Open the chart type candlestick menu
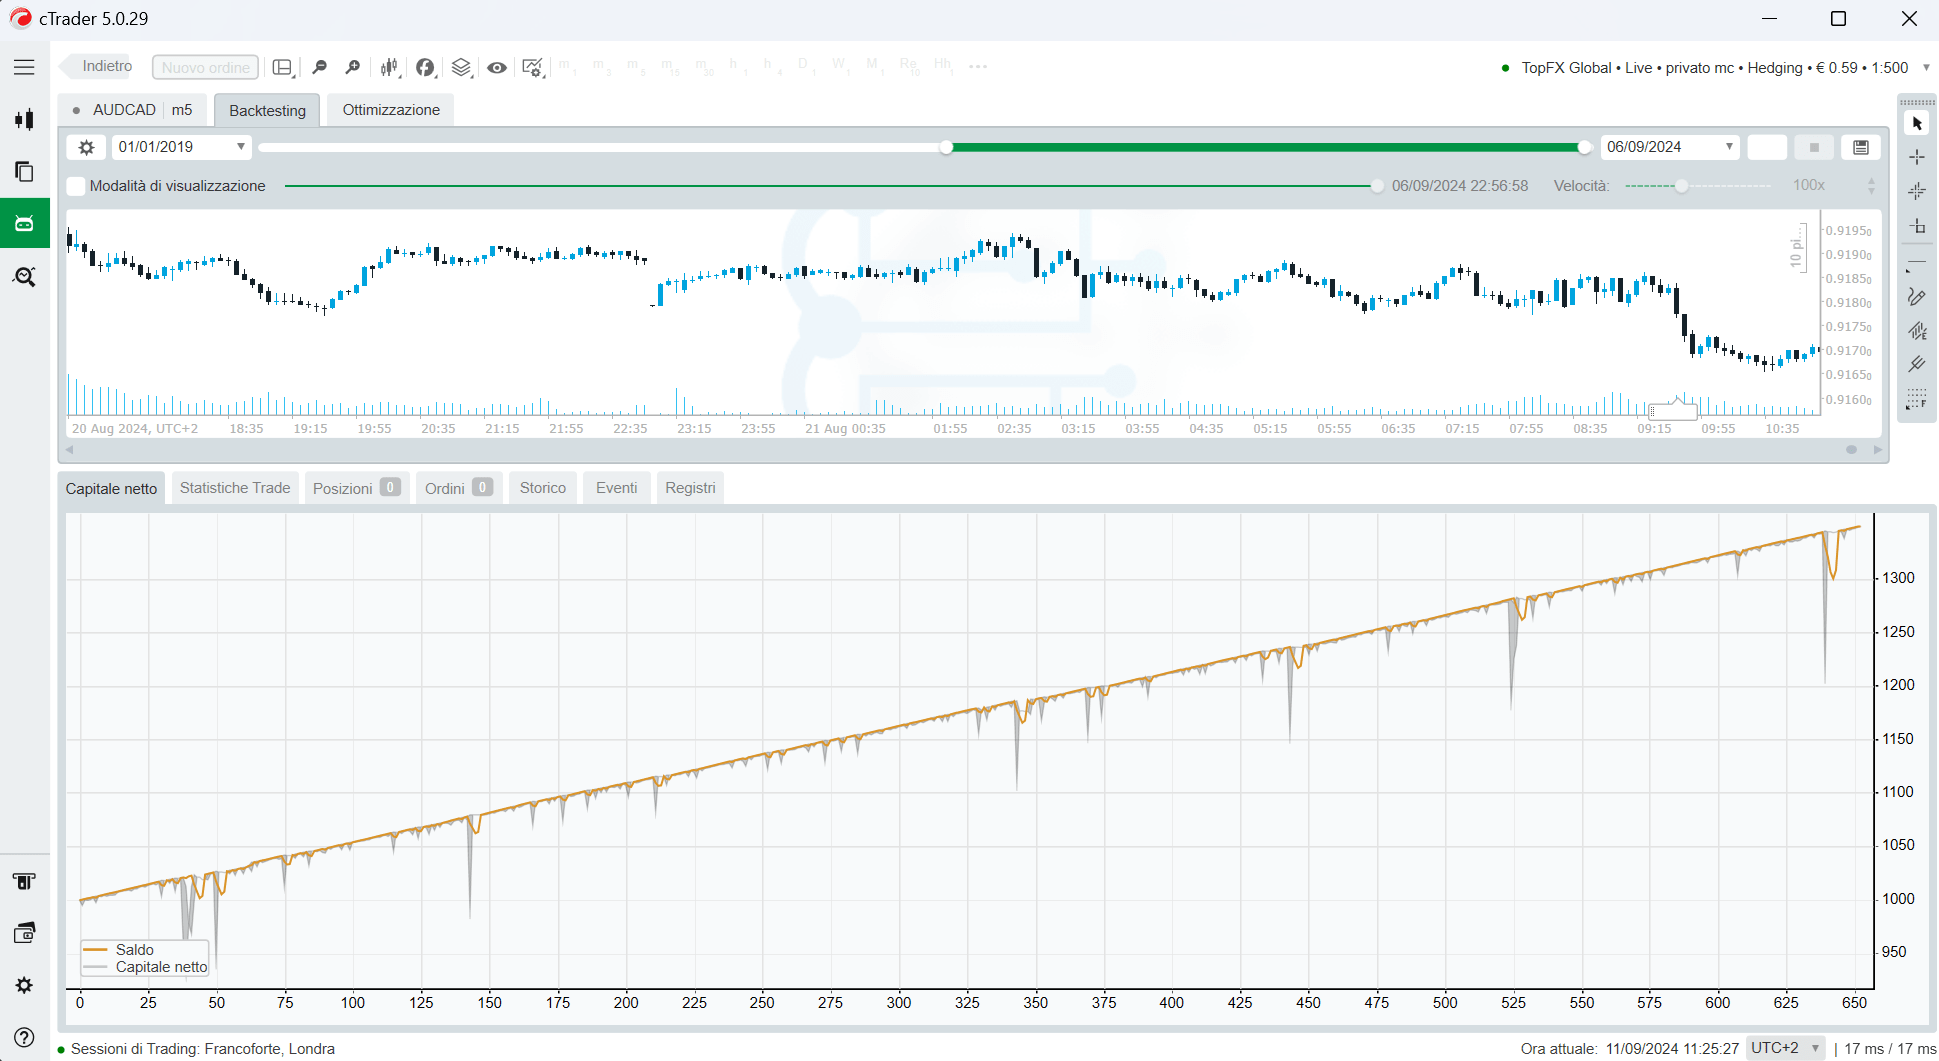Image resolution: width=1939 pixels, height=1061 pixels. tap(389, 67)
